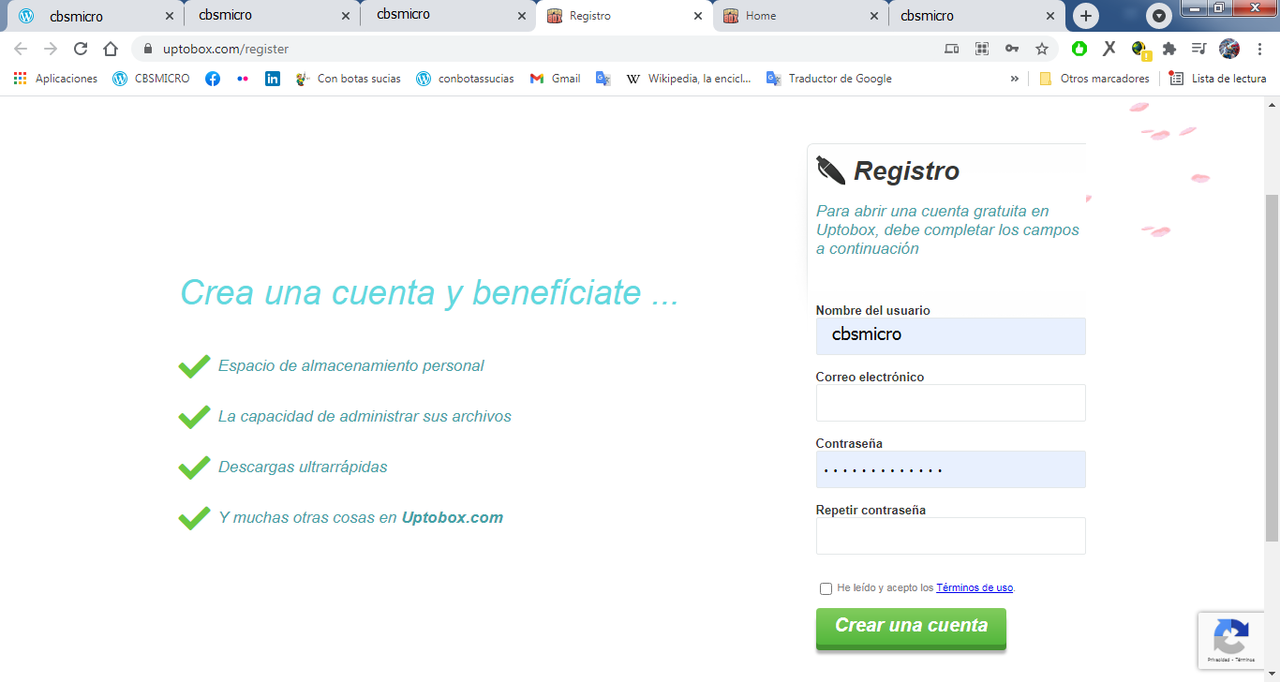Open the globe extension with warning badge
1280x682 pixels.
pos(1140,49)
